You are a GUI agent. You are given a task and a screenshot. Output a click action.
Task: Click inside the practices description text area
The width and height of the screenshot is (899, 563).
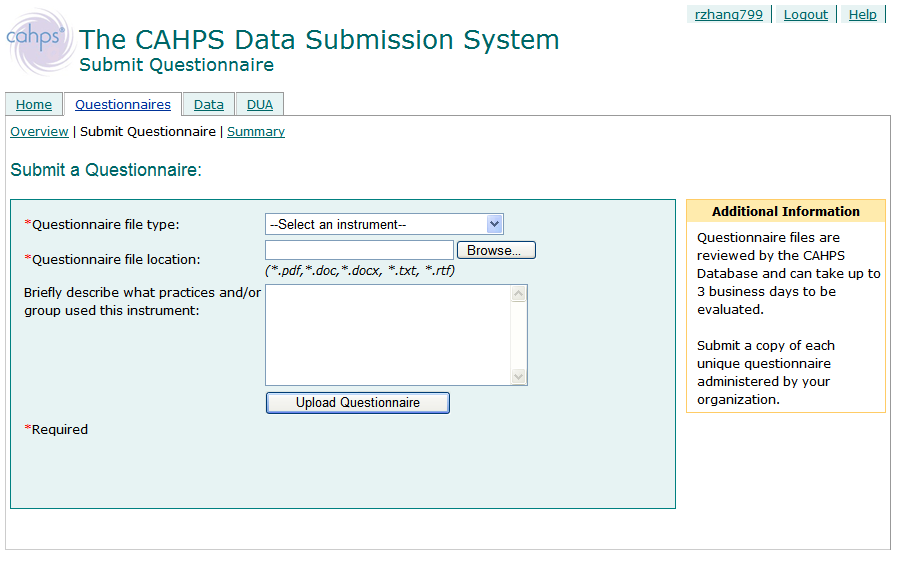click(388, 335)
